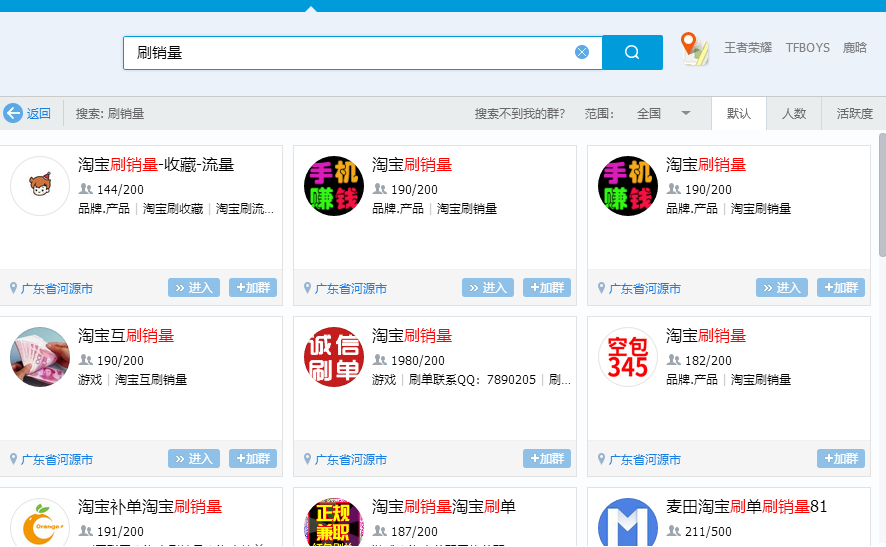The width and height of the screenshot is (886, 547).
Task: Click member count 211/500
Action: (708, 532)
